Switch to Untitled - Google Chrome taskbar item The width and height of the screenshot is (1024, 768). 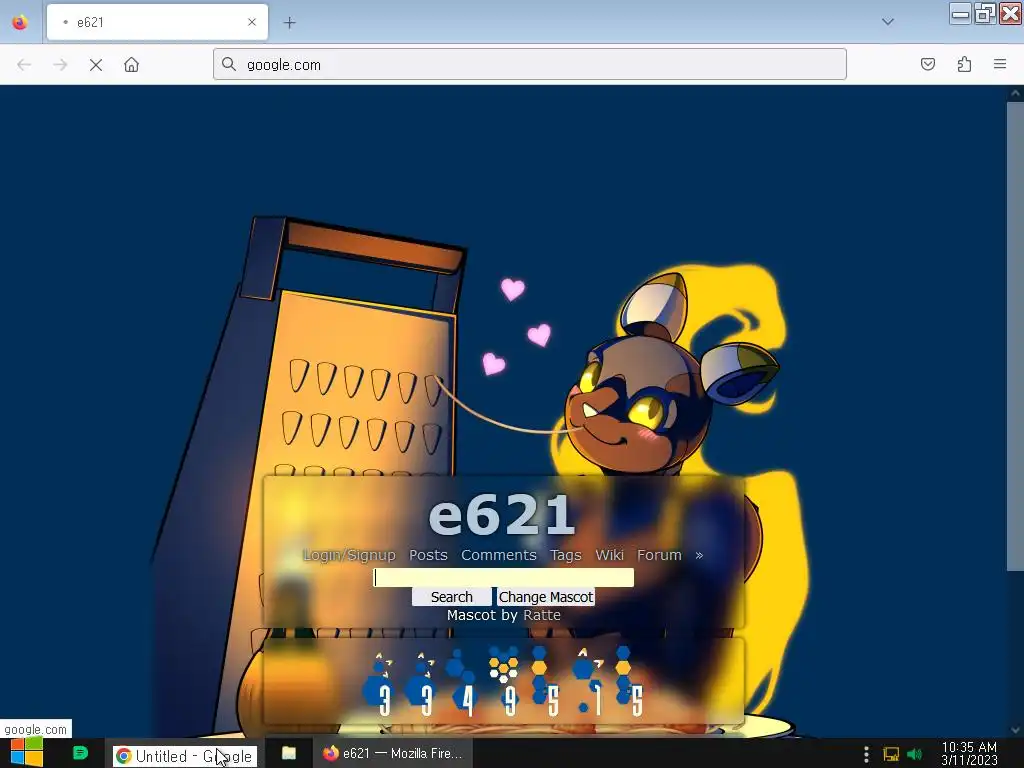(185, 756)
